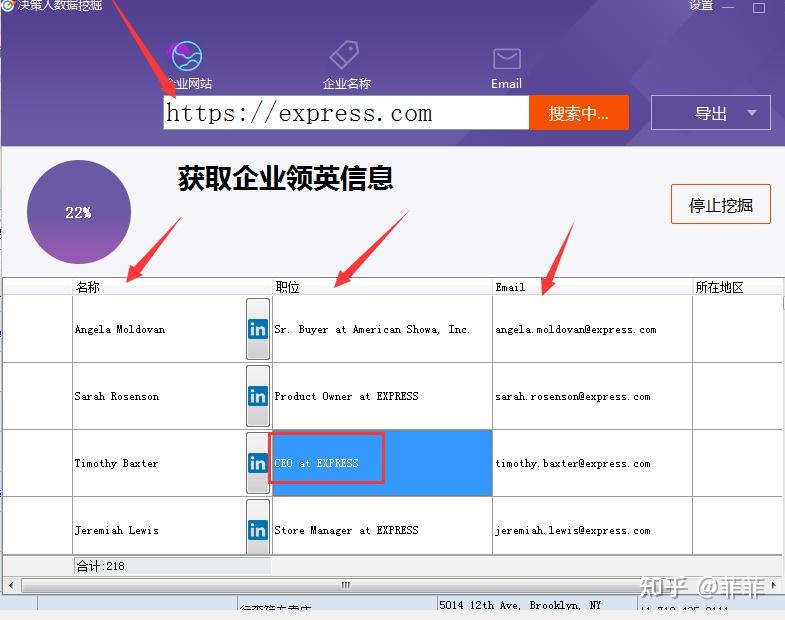Click the horizontal scrollbar thumb
Viewport: 785px width, 620px height.
(x=345, y=585)
